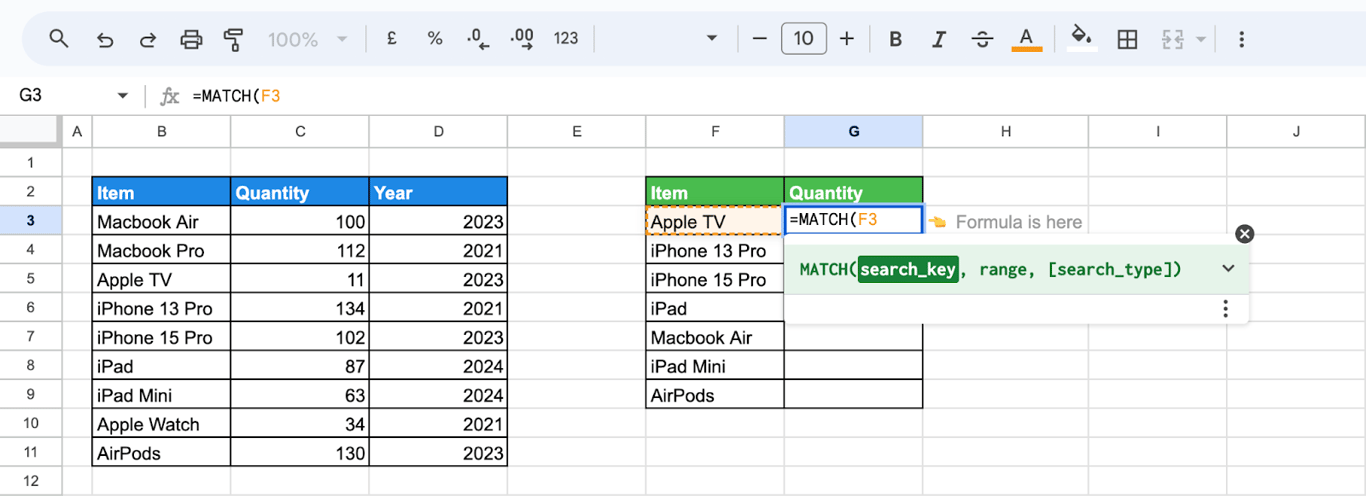Redo the last action
Screen dimensions: 1366x496
click(147, 39)
